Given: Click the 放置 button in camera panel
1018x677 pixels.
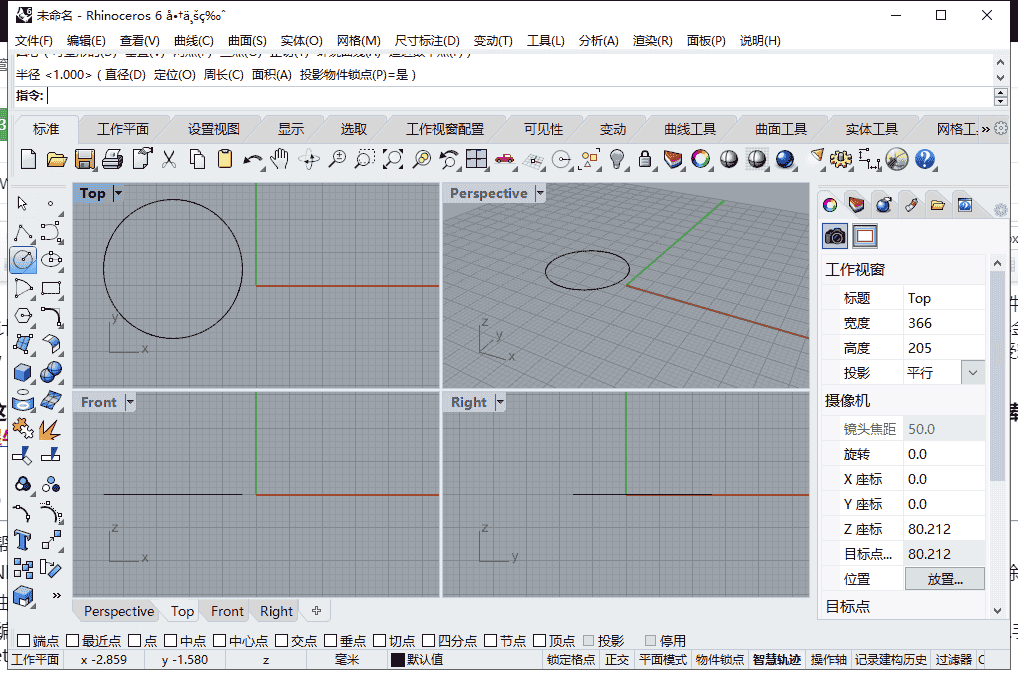Looking at the screenshot, I should point(944,578).
